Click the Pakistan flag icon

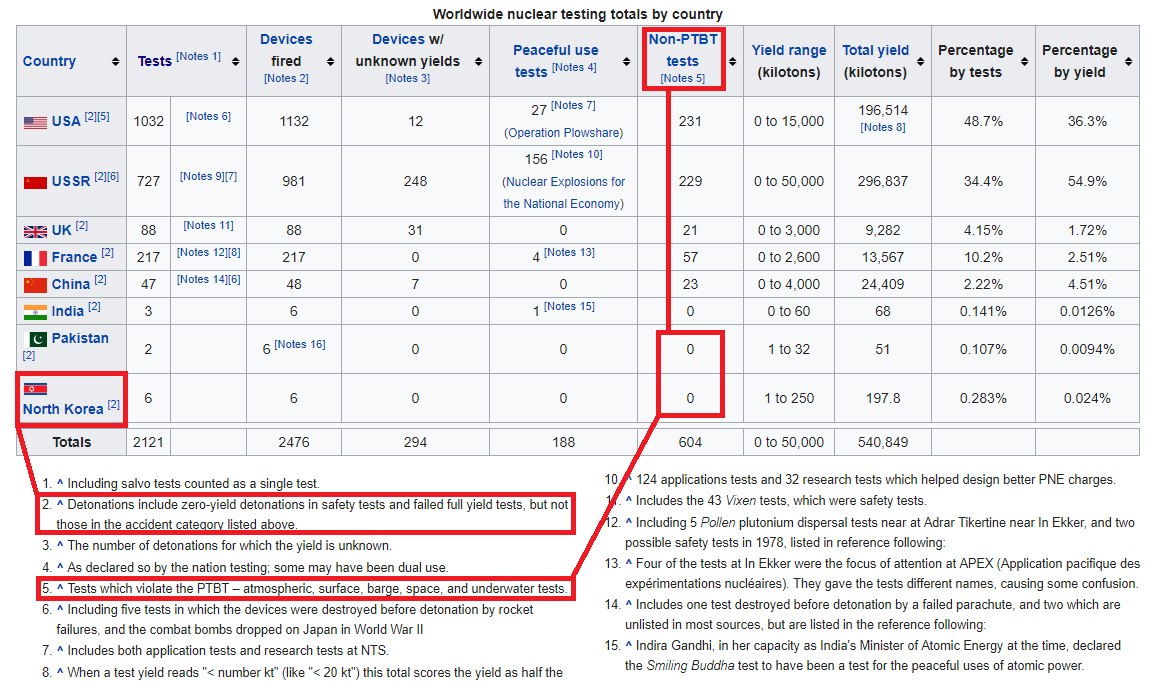pyautogui.click(x=38, y=339)
